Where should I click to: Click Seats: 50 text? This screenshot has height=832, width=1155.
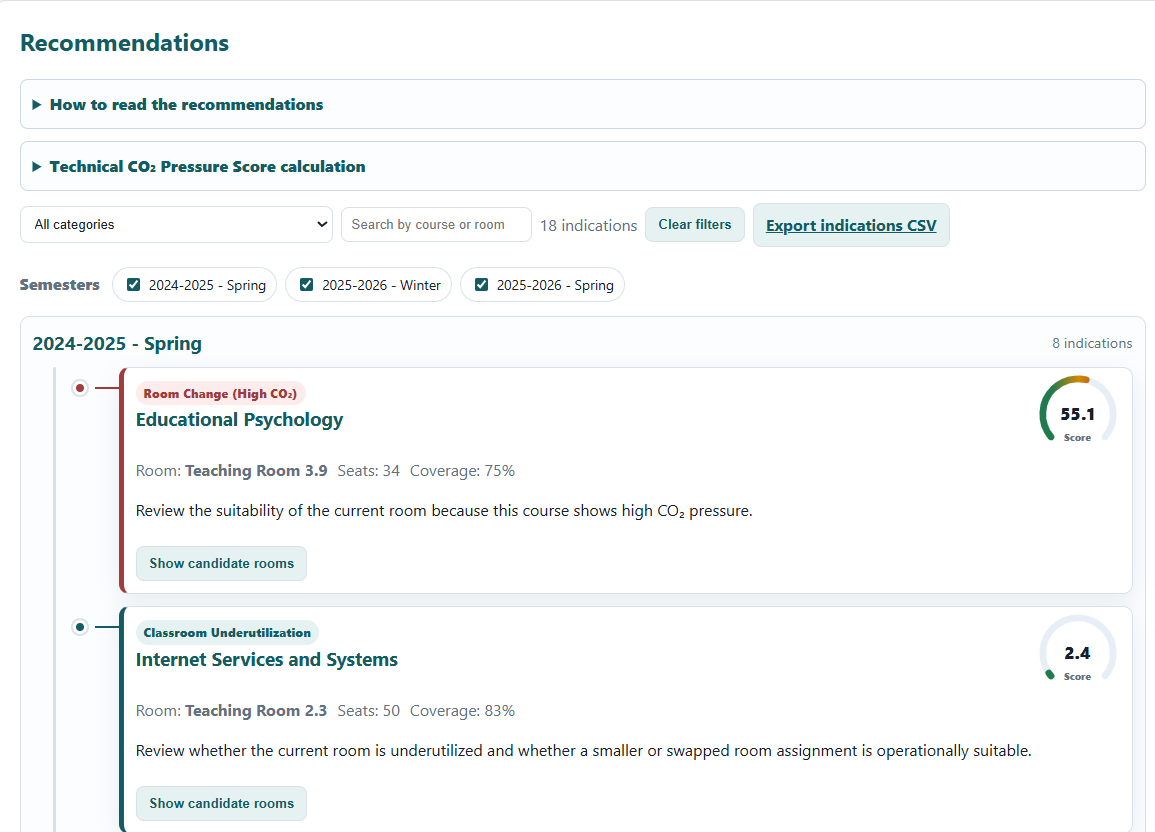368,711
